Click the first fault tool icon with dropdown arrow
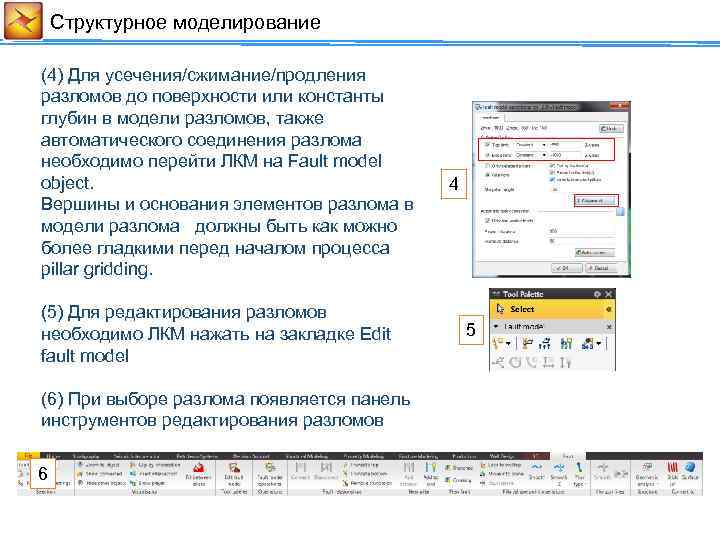The width and height of the screenshot is (720, 540). pos(498,343)
